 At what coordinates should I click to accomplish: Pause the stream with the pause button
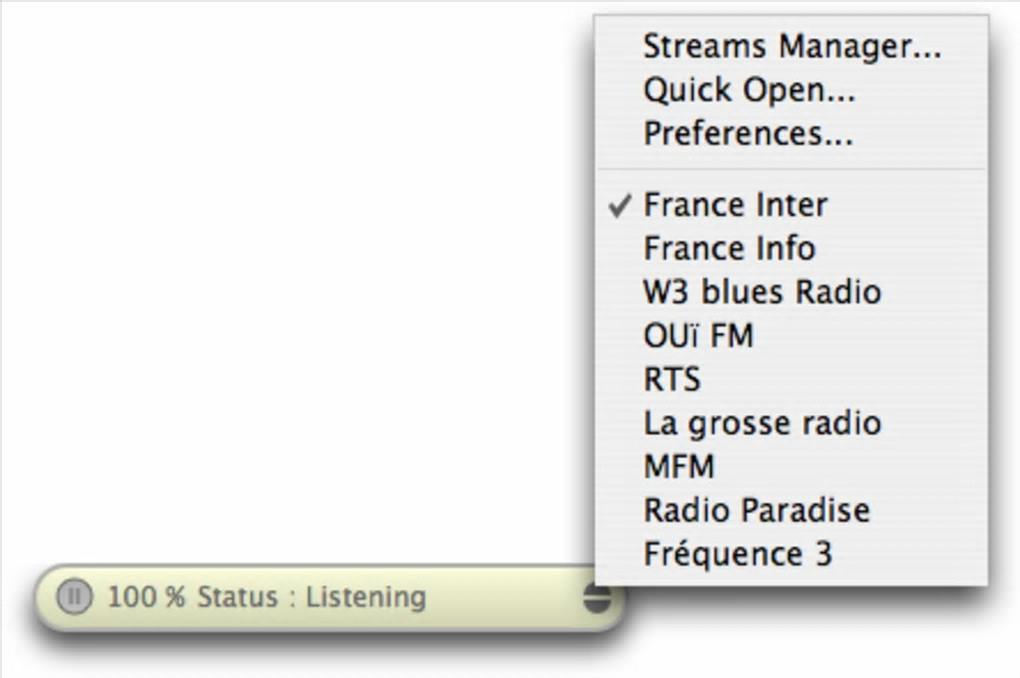(x=72, y=597)
